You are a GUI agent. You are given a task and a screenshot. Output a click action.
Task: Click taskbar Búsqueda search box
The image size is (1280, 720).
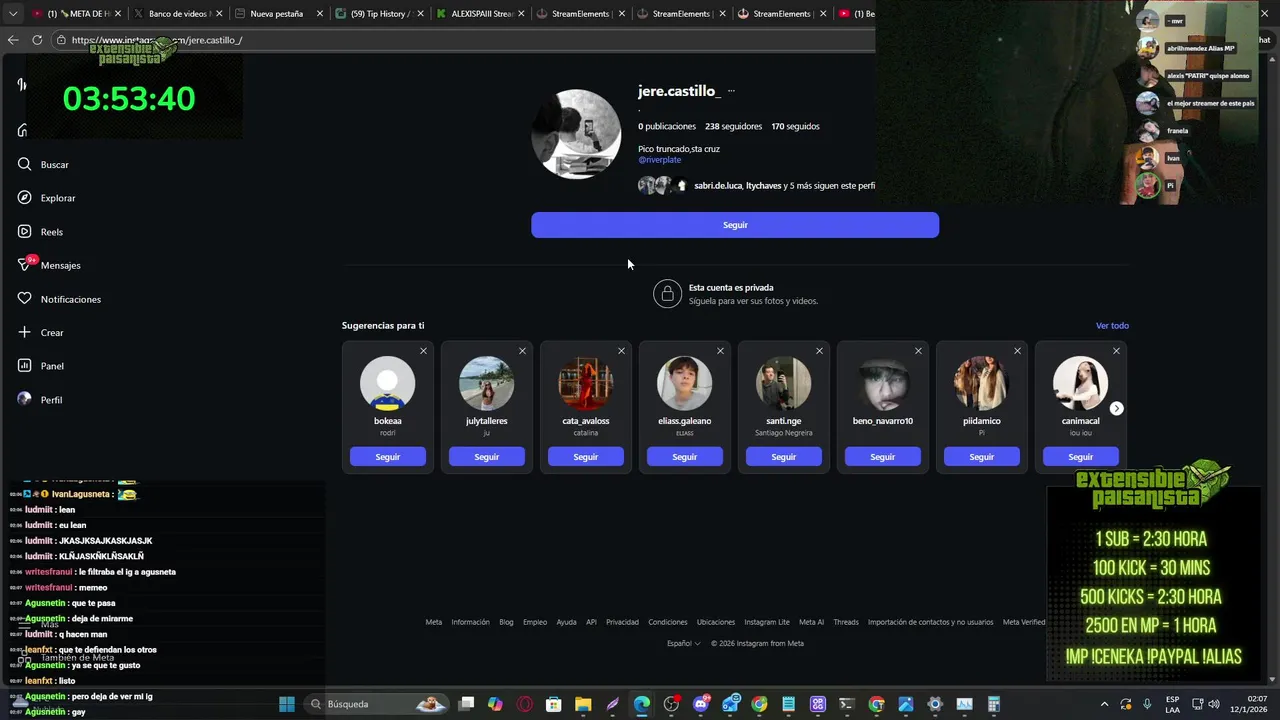tap(376, 704)
